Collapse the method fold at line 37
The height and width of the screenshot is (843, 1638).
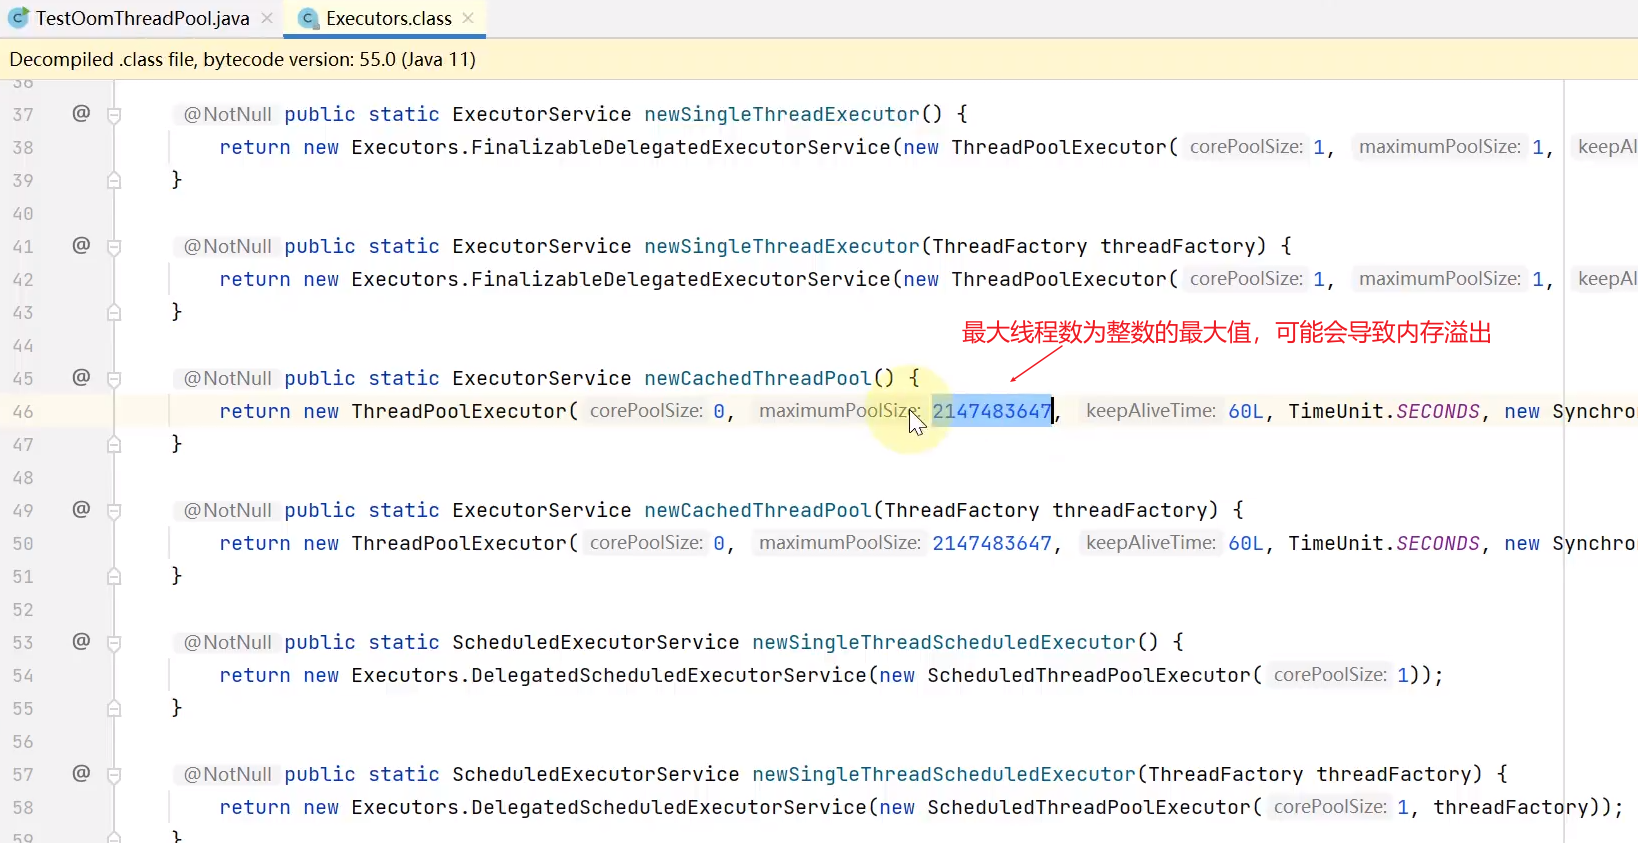tap(114, 115)
